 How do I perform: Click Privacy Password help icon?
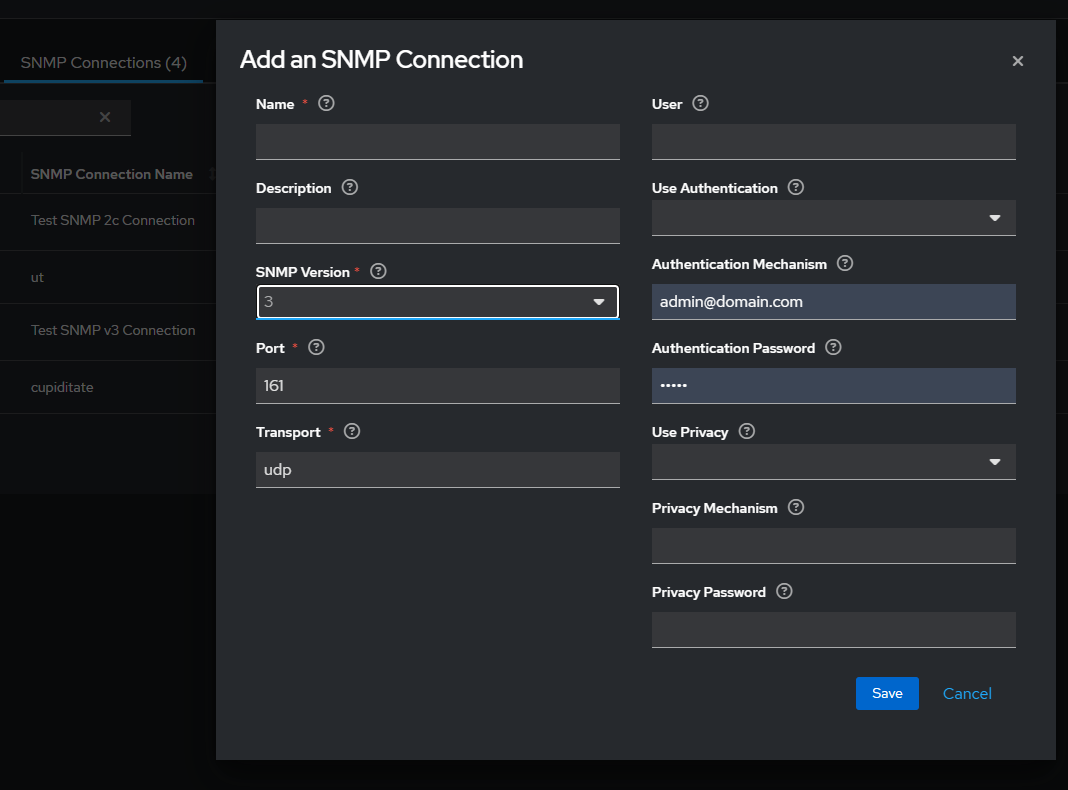(x=784, y=591)
